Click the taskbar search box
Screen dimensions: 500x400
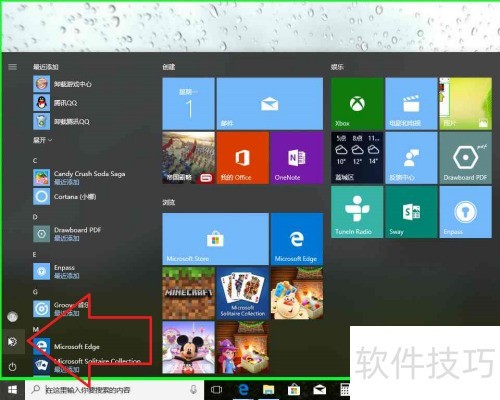114,390
